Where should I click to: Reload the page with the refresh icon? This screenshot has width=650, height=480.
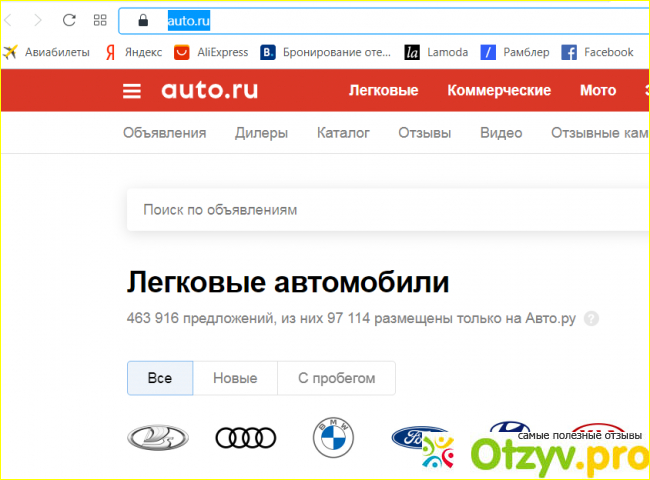pos(69,20)
